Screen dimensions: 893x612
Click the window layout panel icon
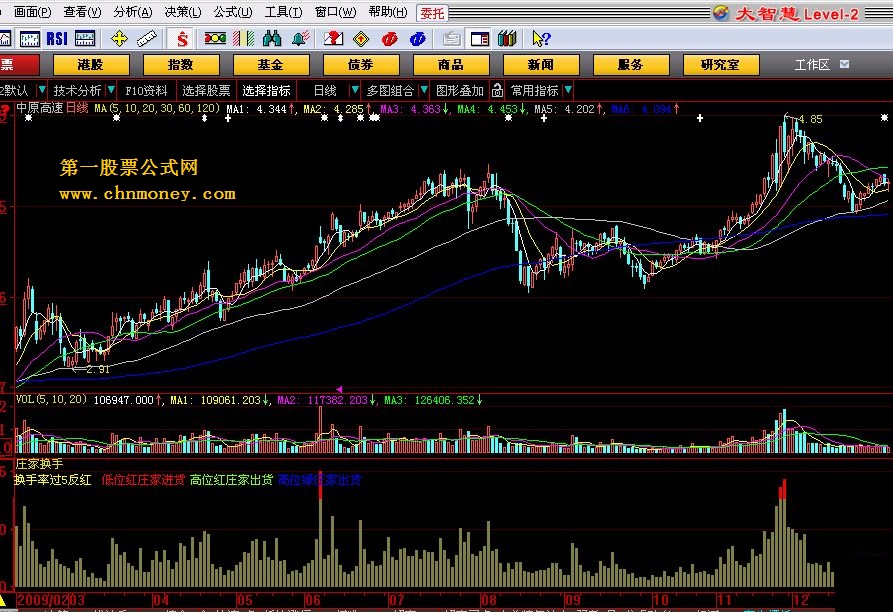pyautogui.click(x=480, y=39)
